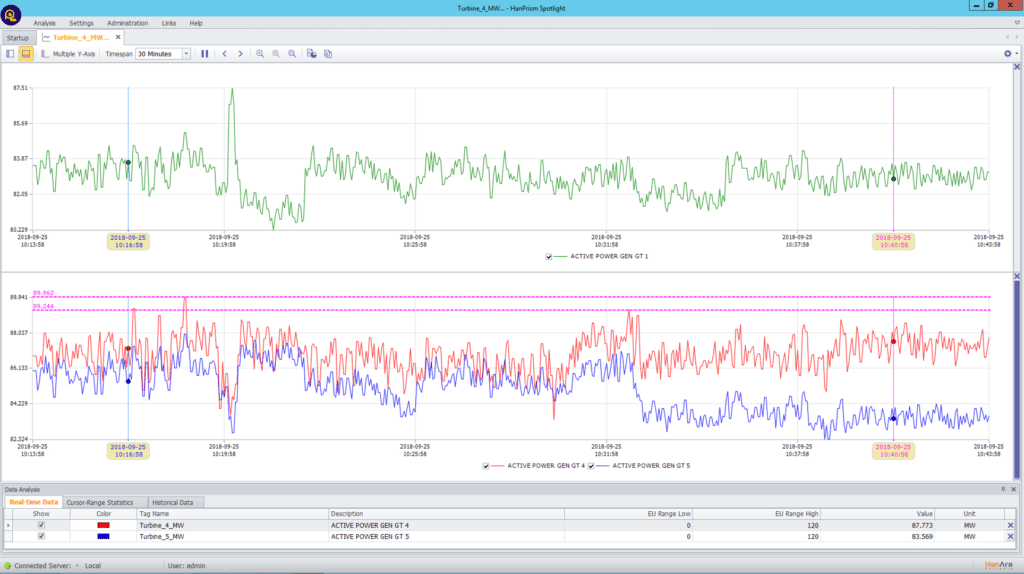The height and width of the screenshot is (574, 1024).
Task: Click the 89.244 magenta limit line label
Action: 43,306
